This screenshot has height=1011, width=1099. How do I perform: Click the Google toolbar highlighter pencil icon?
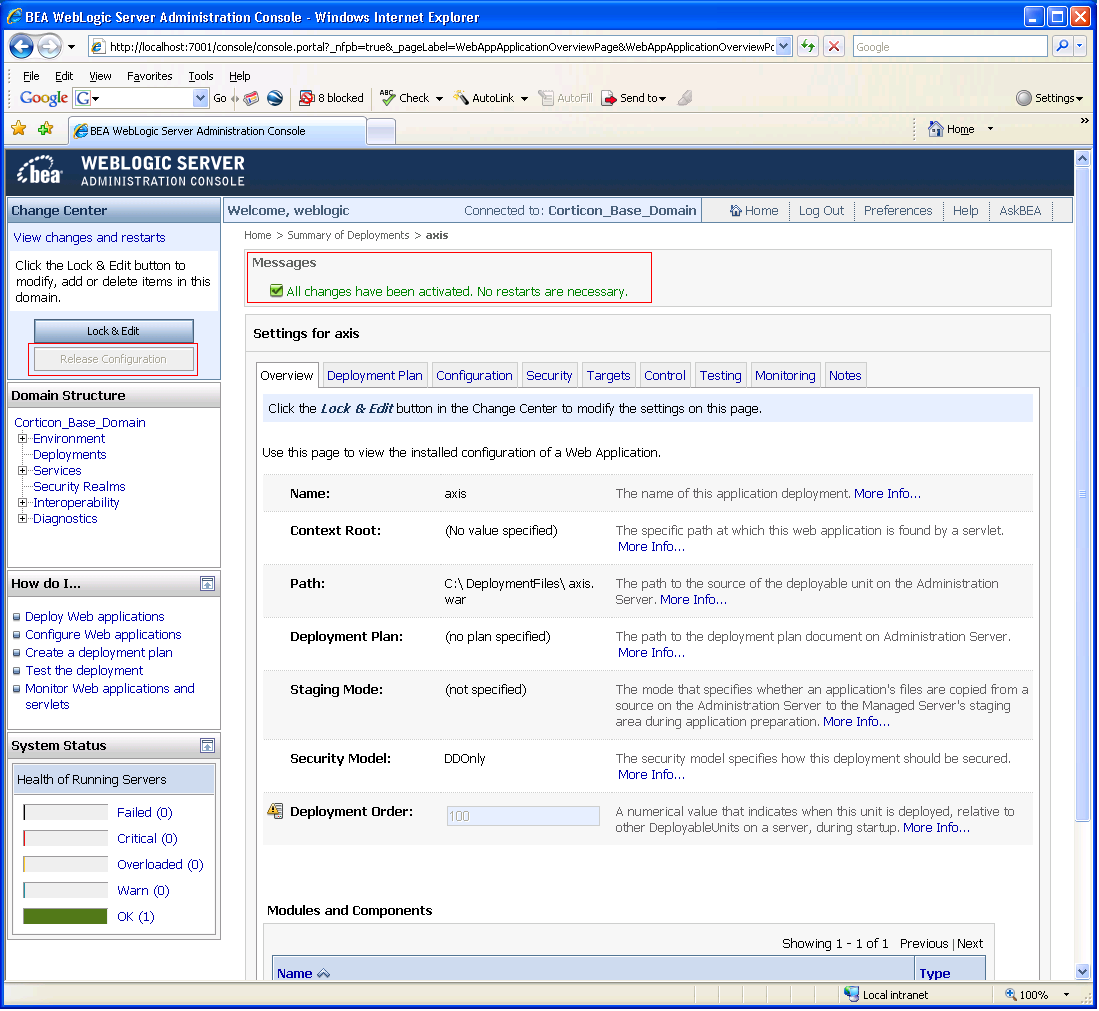(x=685, y=97)
